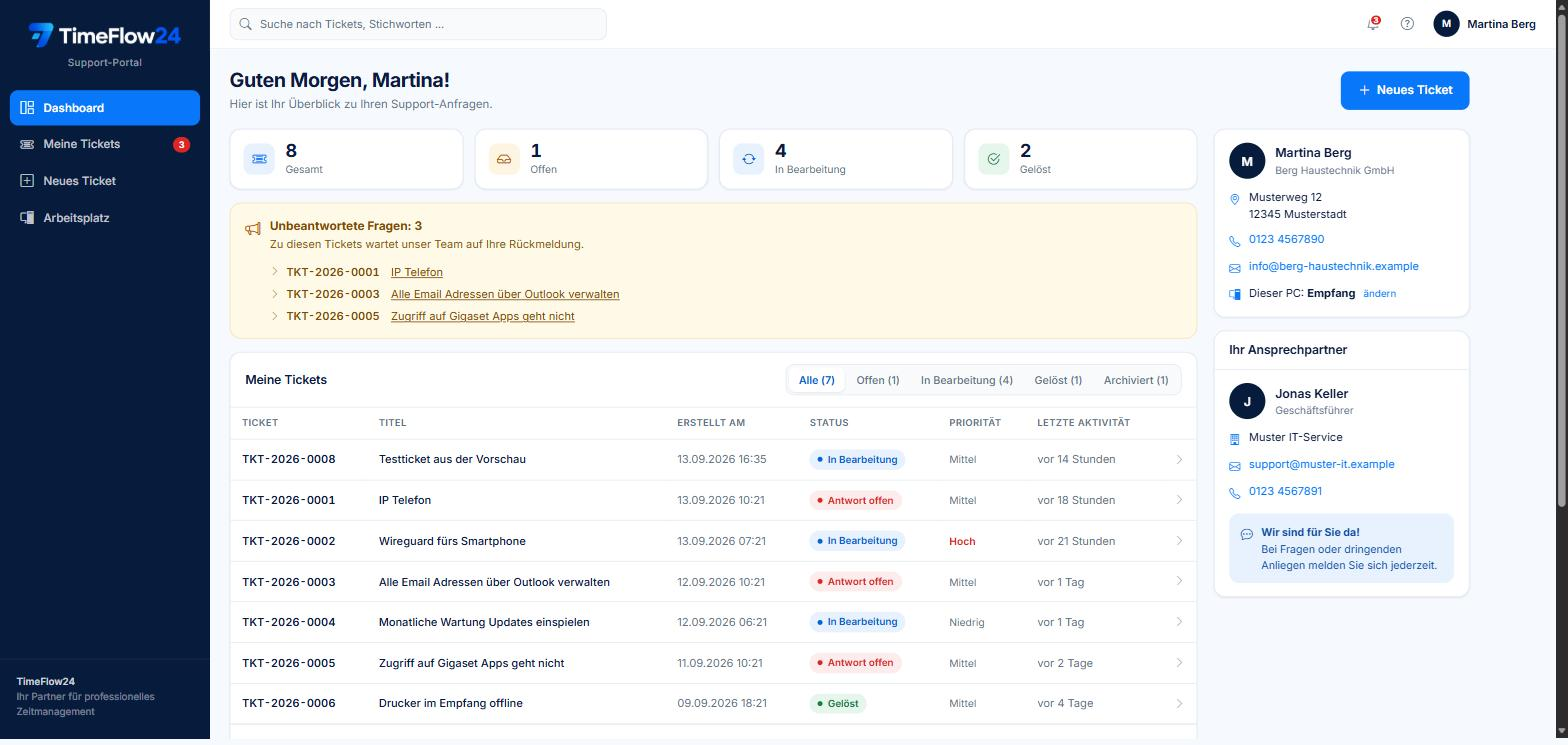Click the envelope icon next to support email
This screenshot has height=745, width=1568.
tap(1234, 466)
